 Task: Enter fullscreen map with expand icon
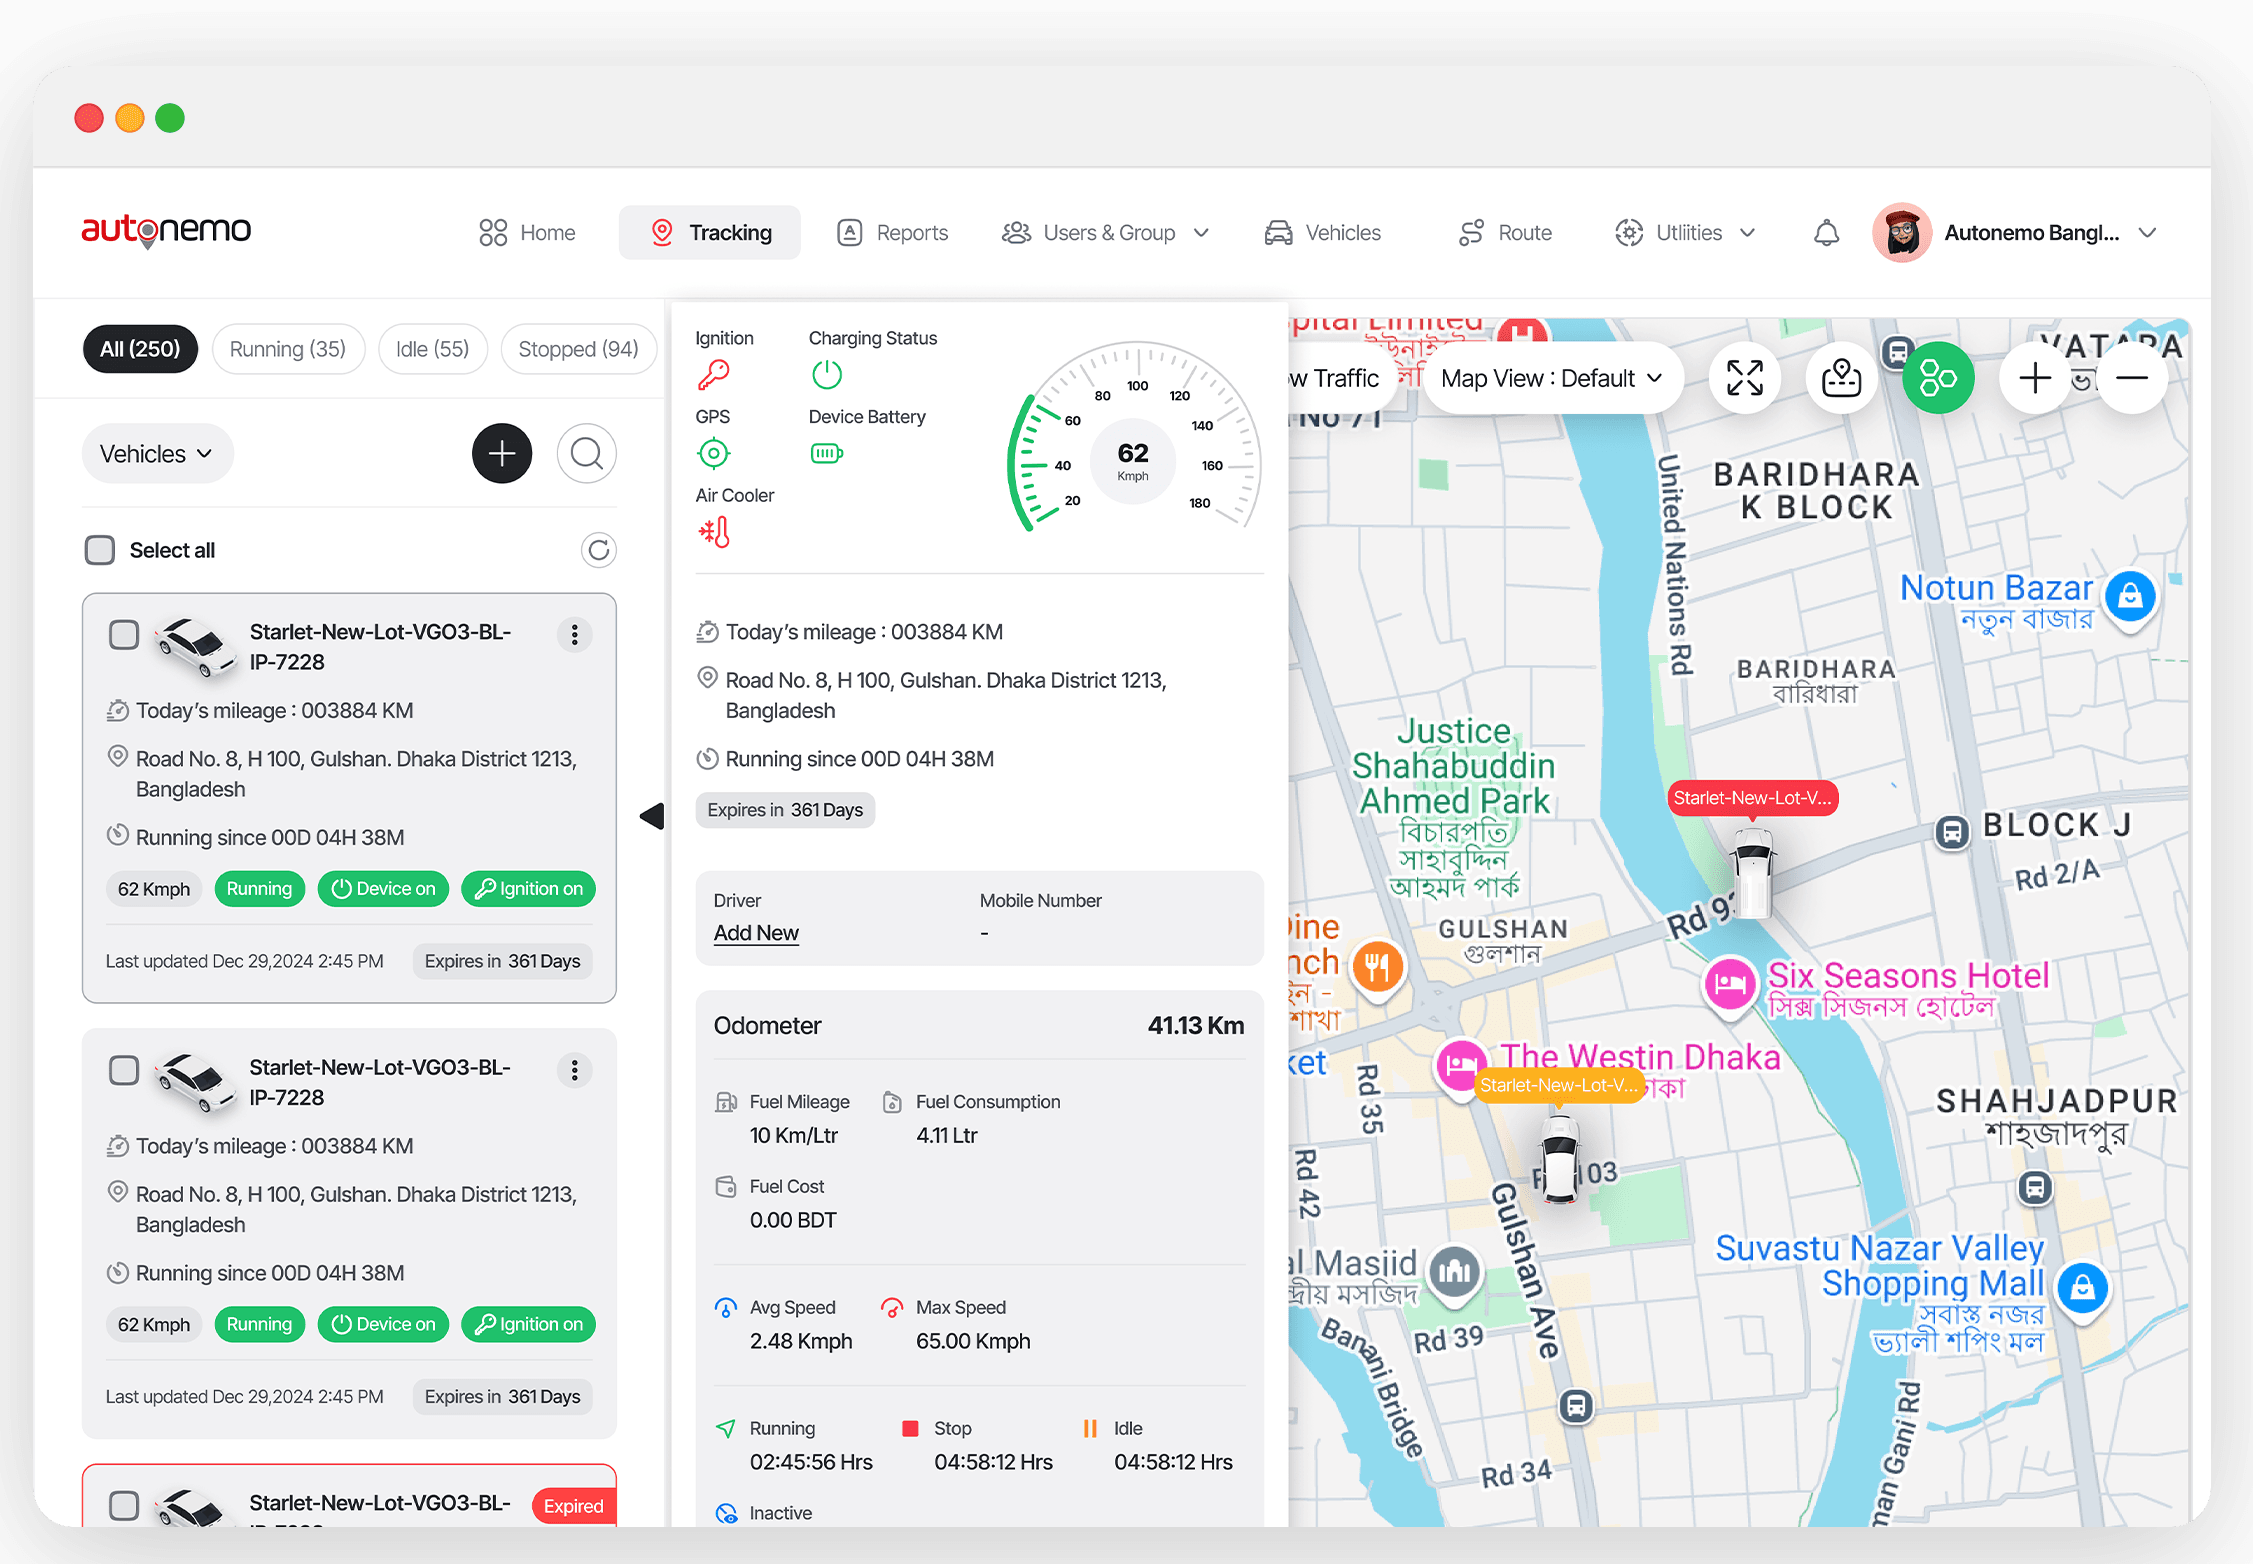click(x=1744, y=378)
